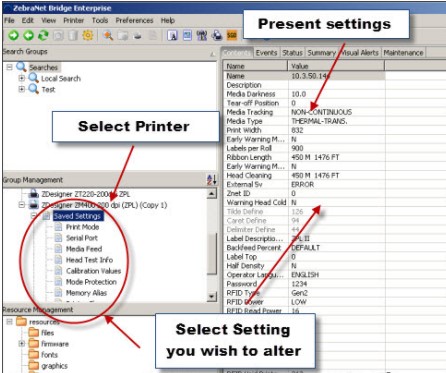Collapse the resources folder node
Screen dimensions: 446x373
pos(10,321)
